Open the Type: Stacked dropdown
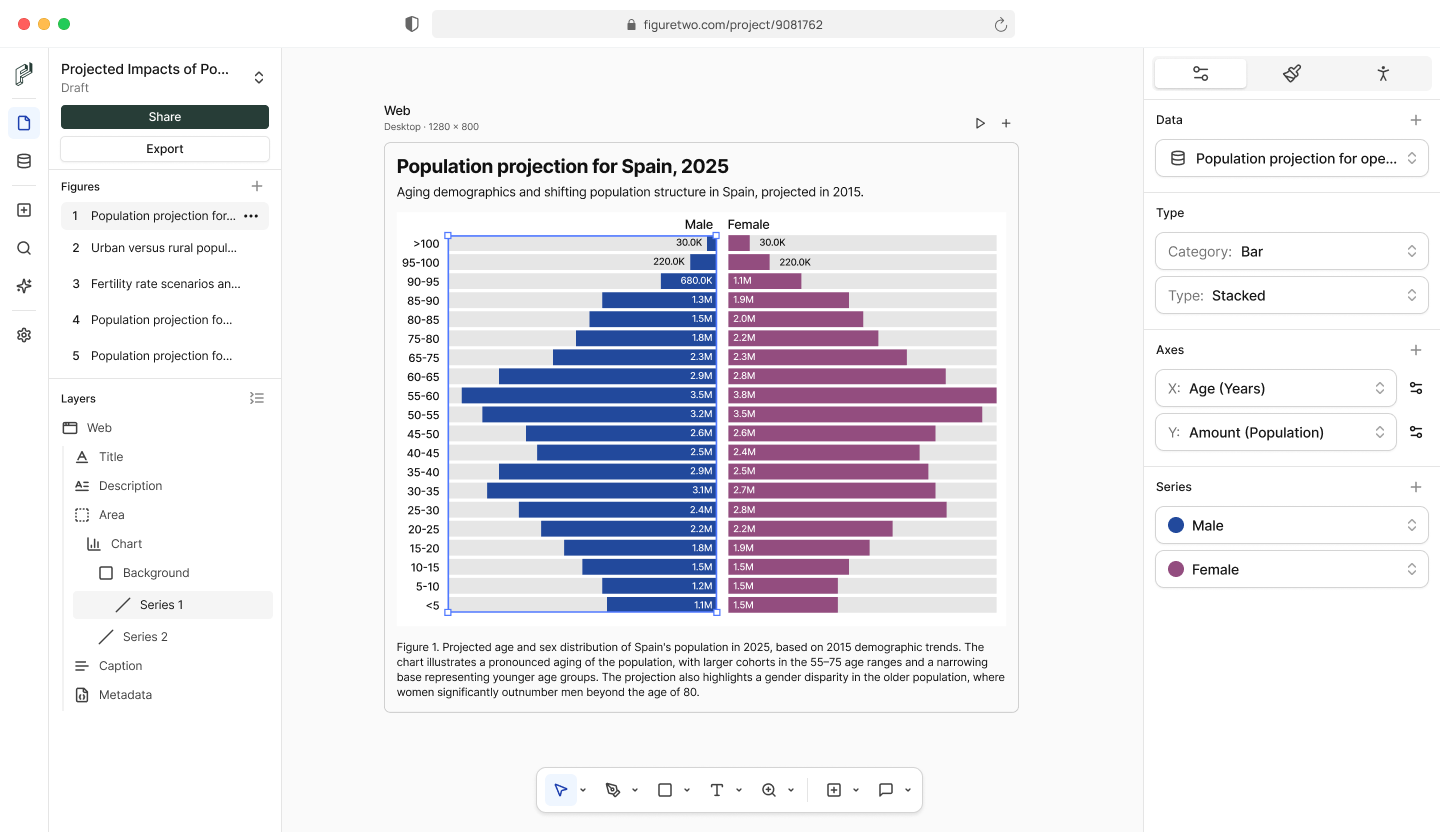The width and height of the screenshot is (1440, 832). point(1291,296)
